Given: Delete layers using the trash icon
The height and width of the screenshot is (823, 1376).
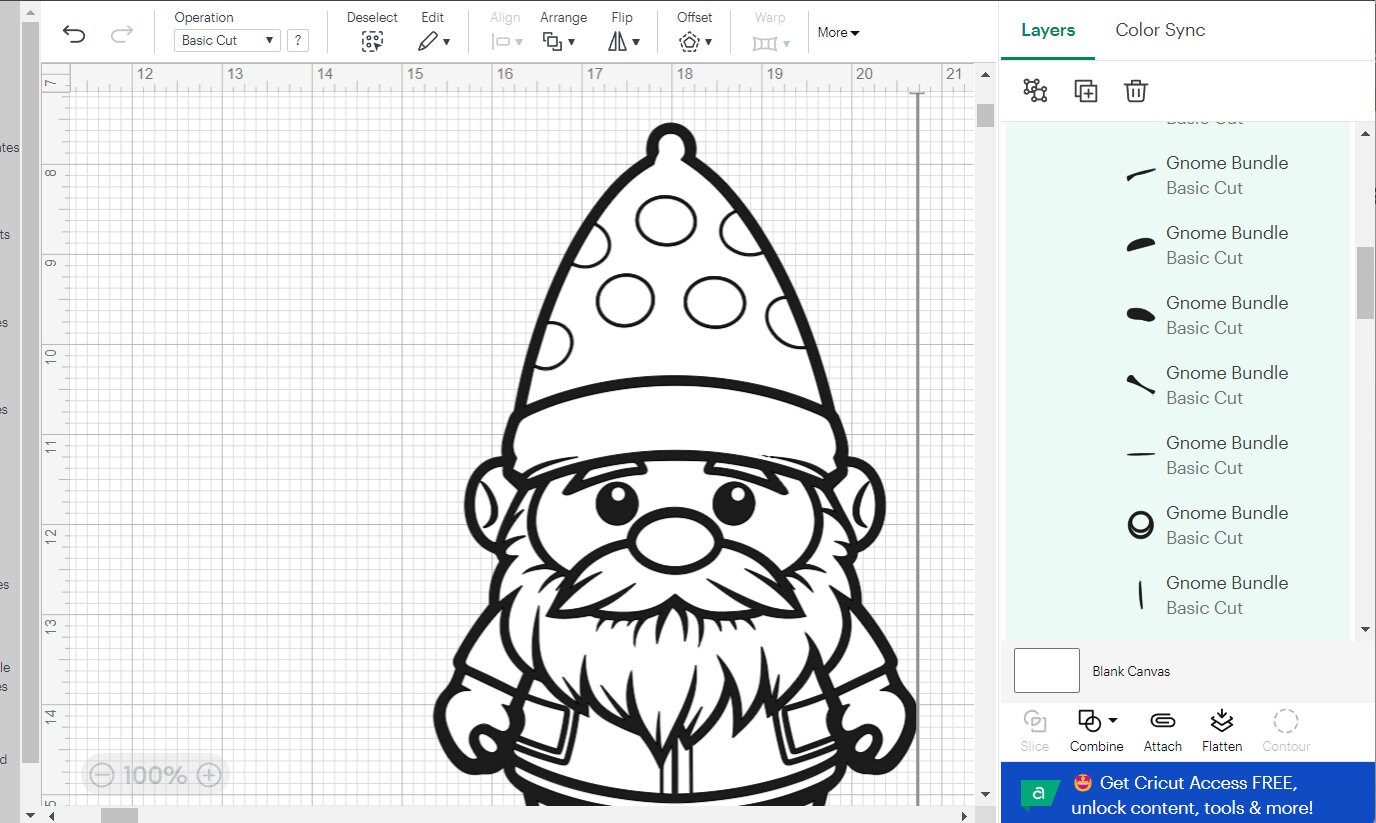Looking at the screenshot, I should (x=1136, y=90).
